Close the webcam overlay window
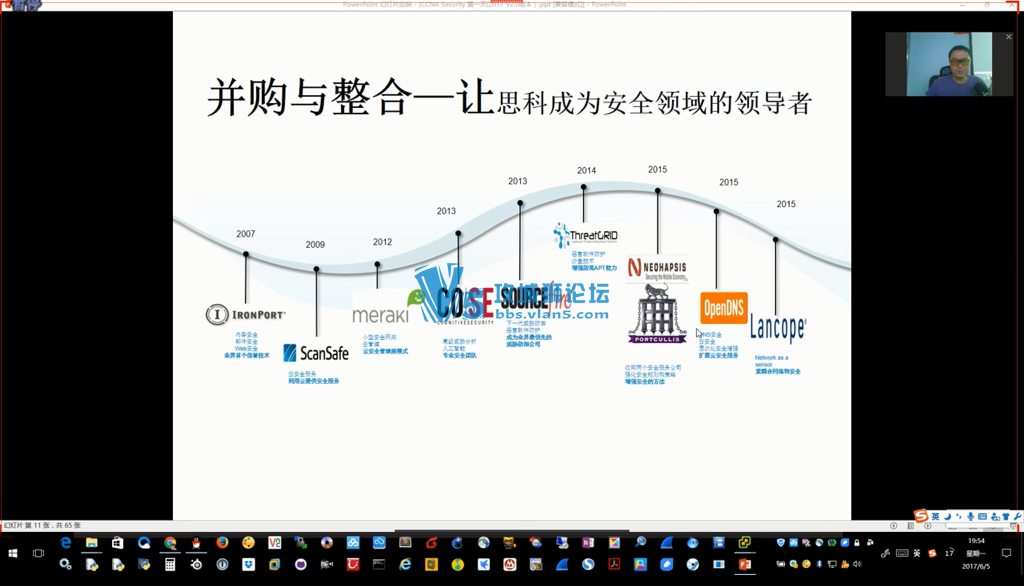 tap(1009, 37)
